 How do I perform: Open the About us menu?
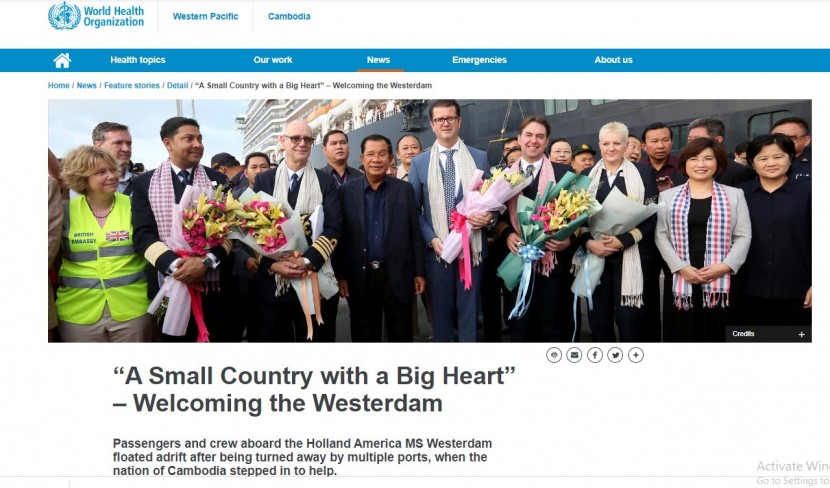tap(613, 60)
